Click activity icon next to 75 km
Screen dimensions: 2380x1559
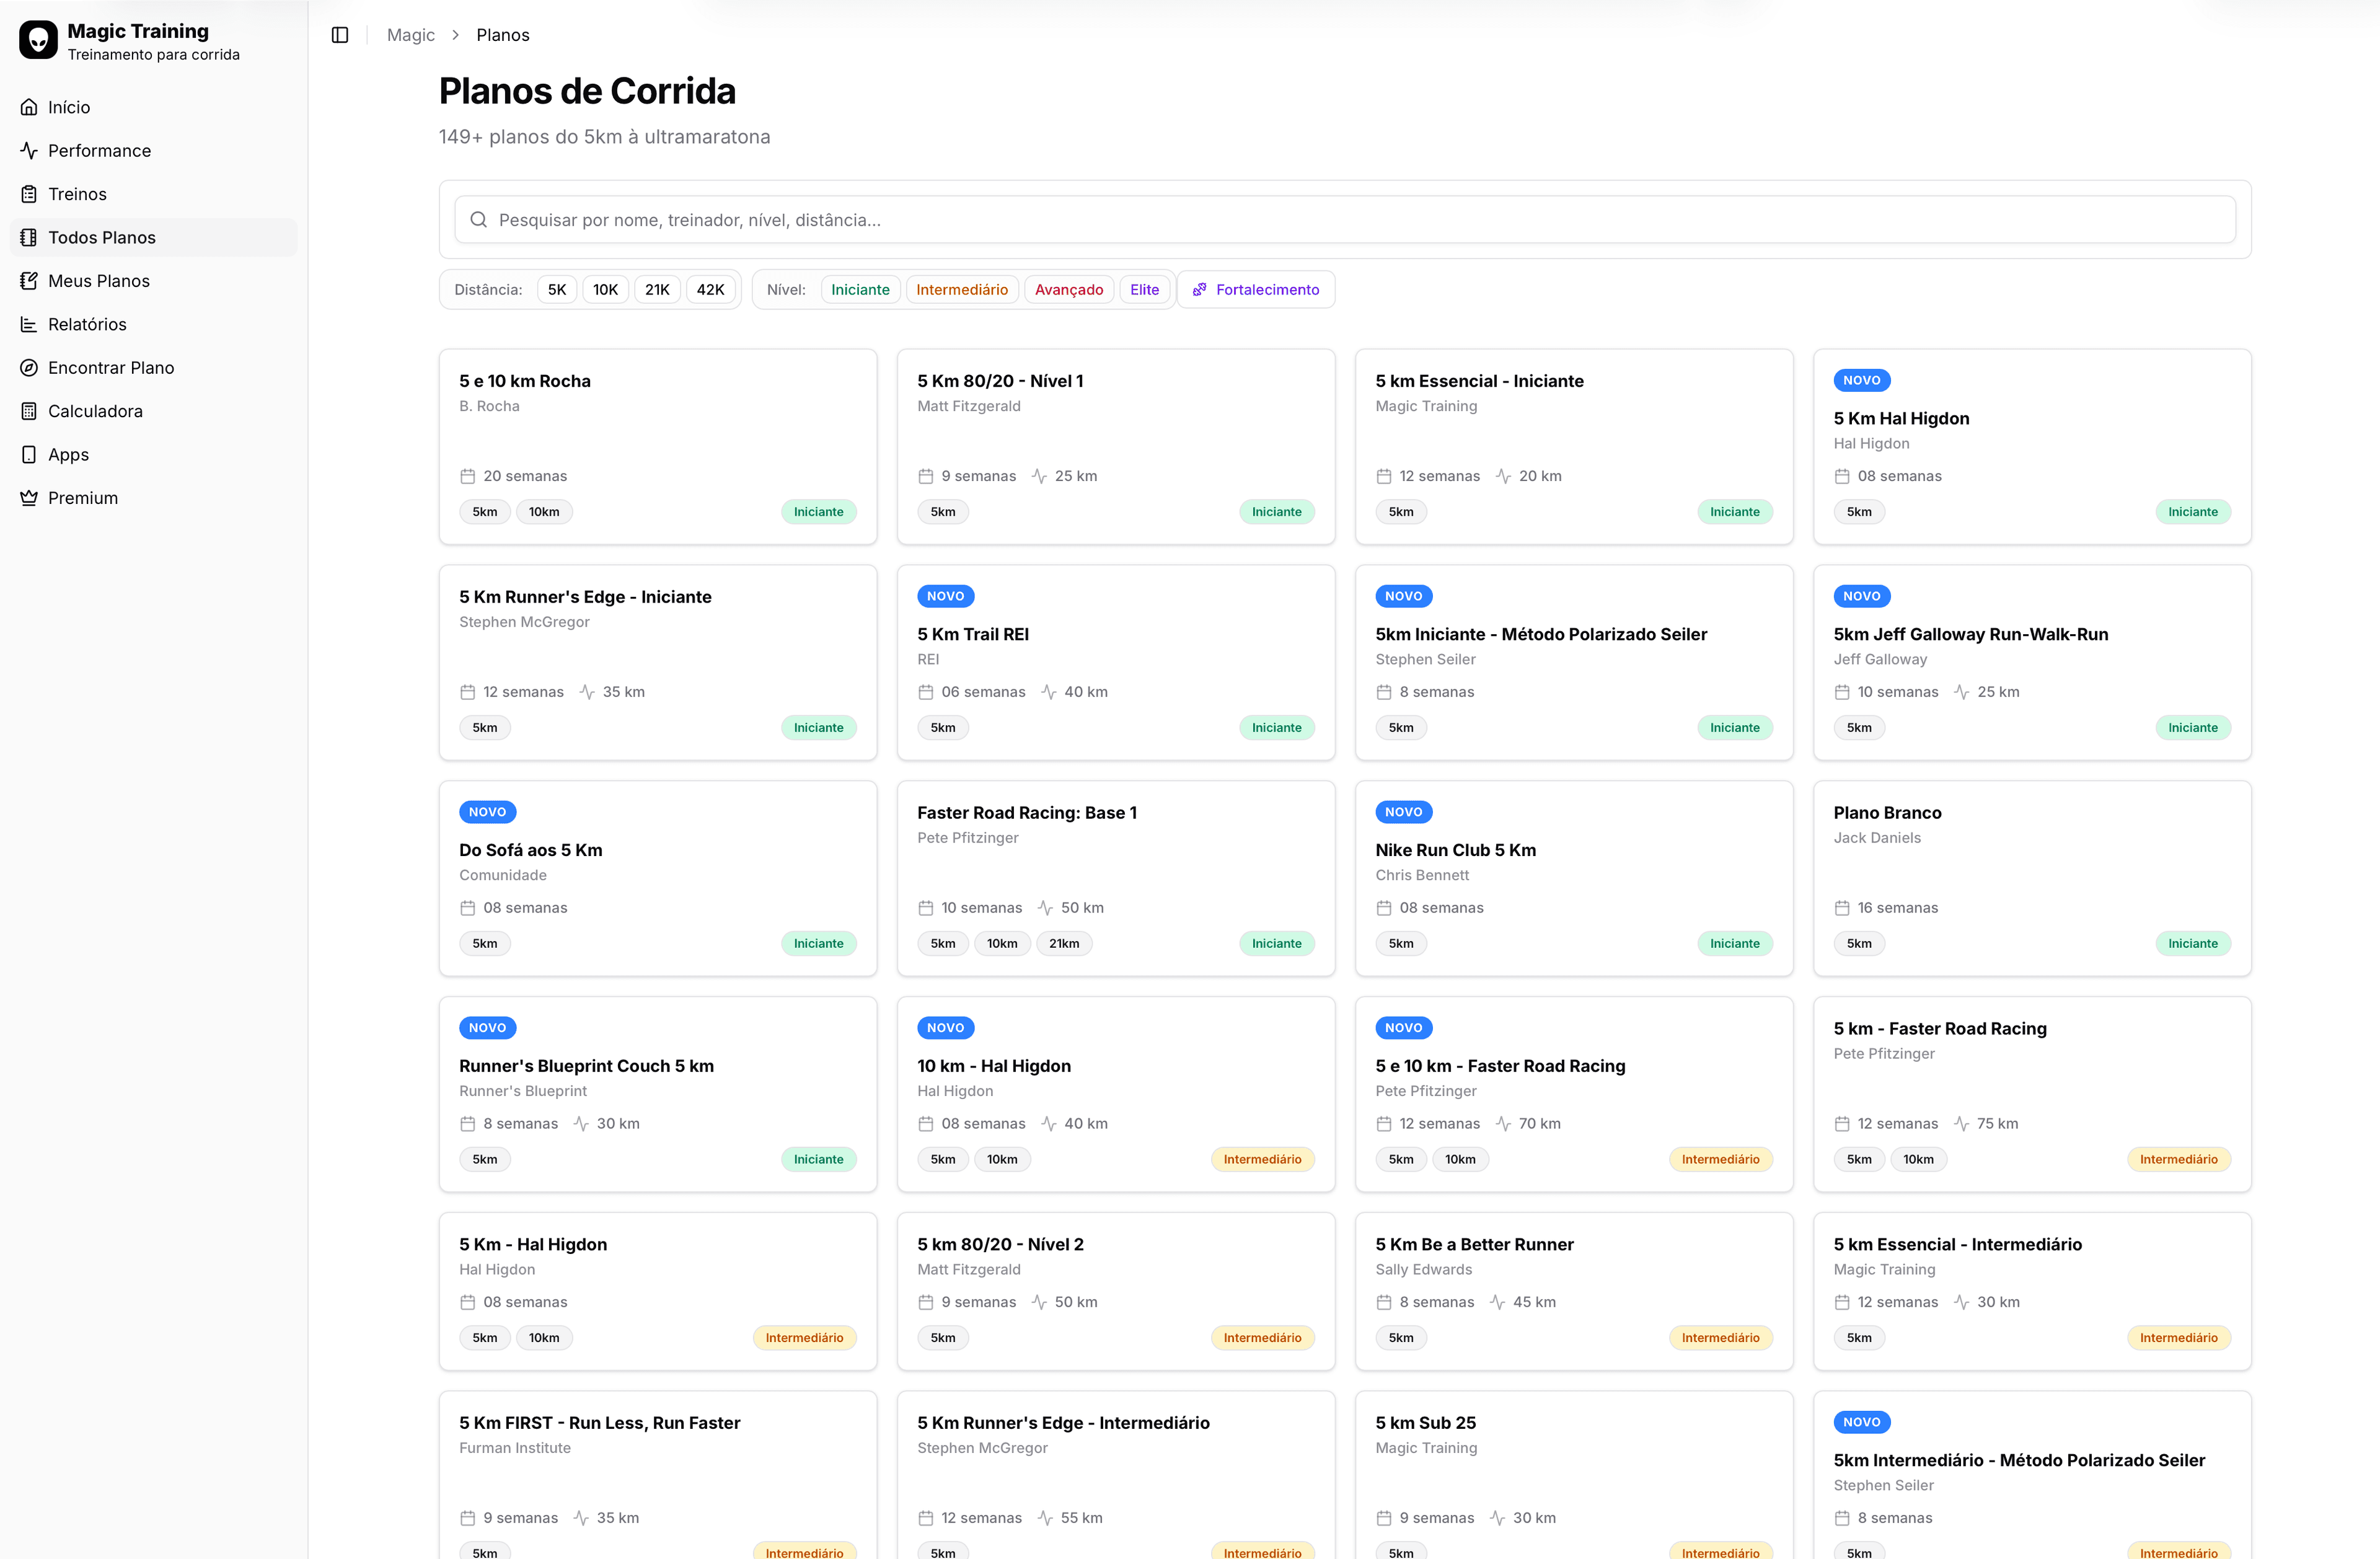pos(1961,1124)
